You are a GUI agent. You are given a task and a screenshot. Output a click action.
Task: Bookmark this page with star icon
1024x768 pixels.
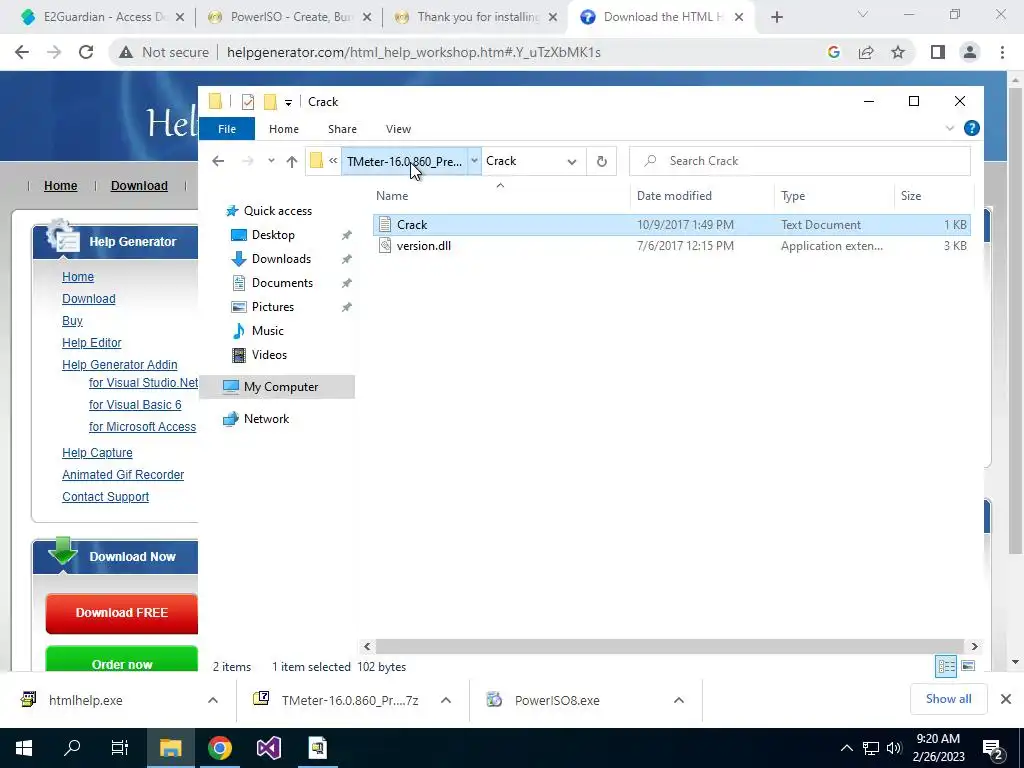coord(898,52)
